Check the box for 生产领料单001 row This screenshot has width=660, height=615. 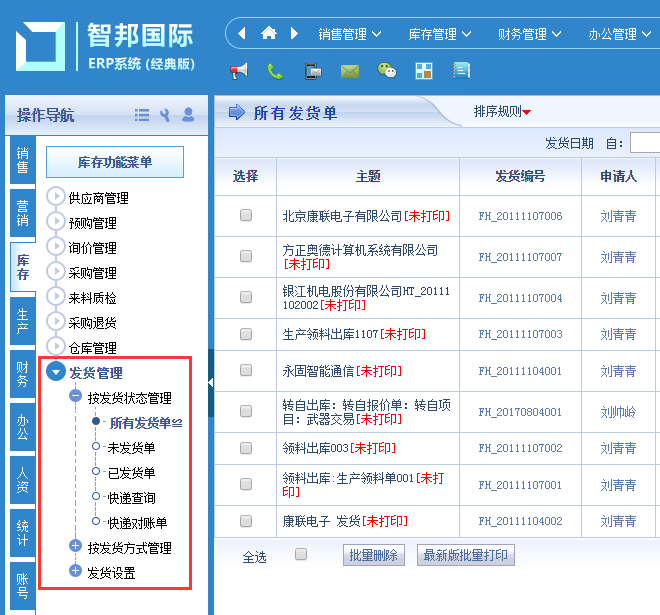point(246,484)
